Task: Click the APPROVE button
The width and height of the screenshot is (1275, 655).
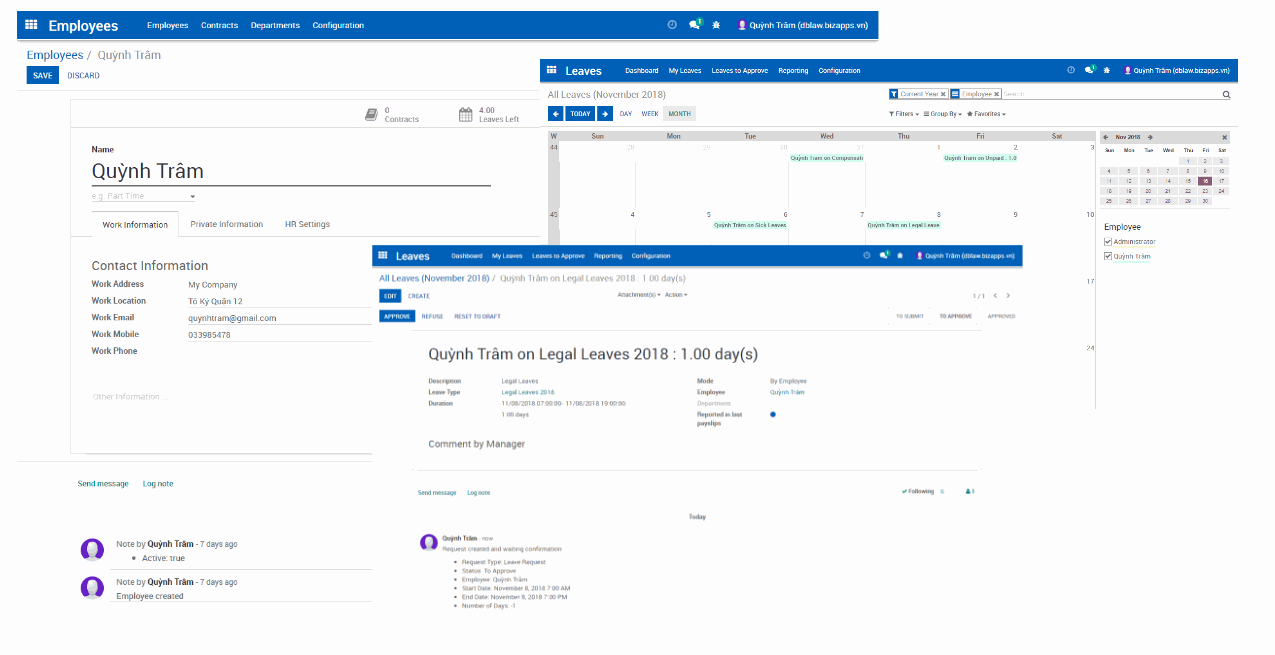Action: (397, 315)
